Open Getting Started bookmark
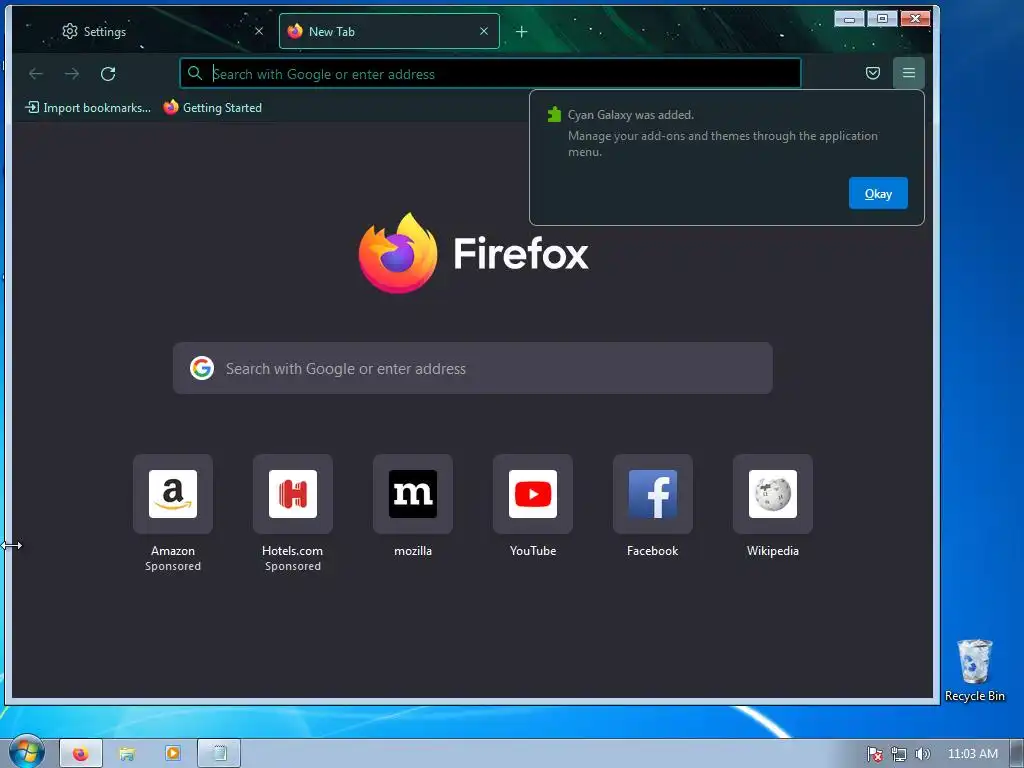1024x768 pixels. 213,108
